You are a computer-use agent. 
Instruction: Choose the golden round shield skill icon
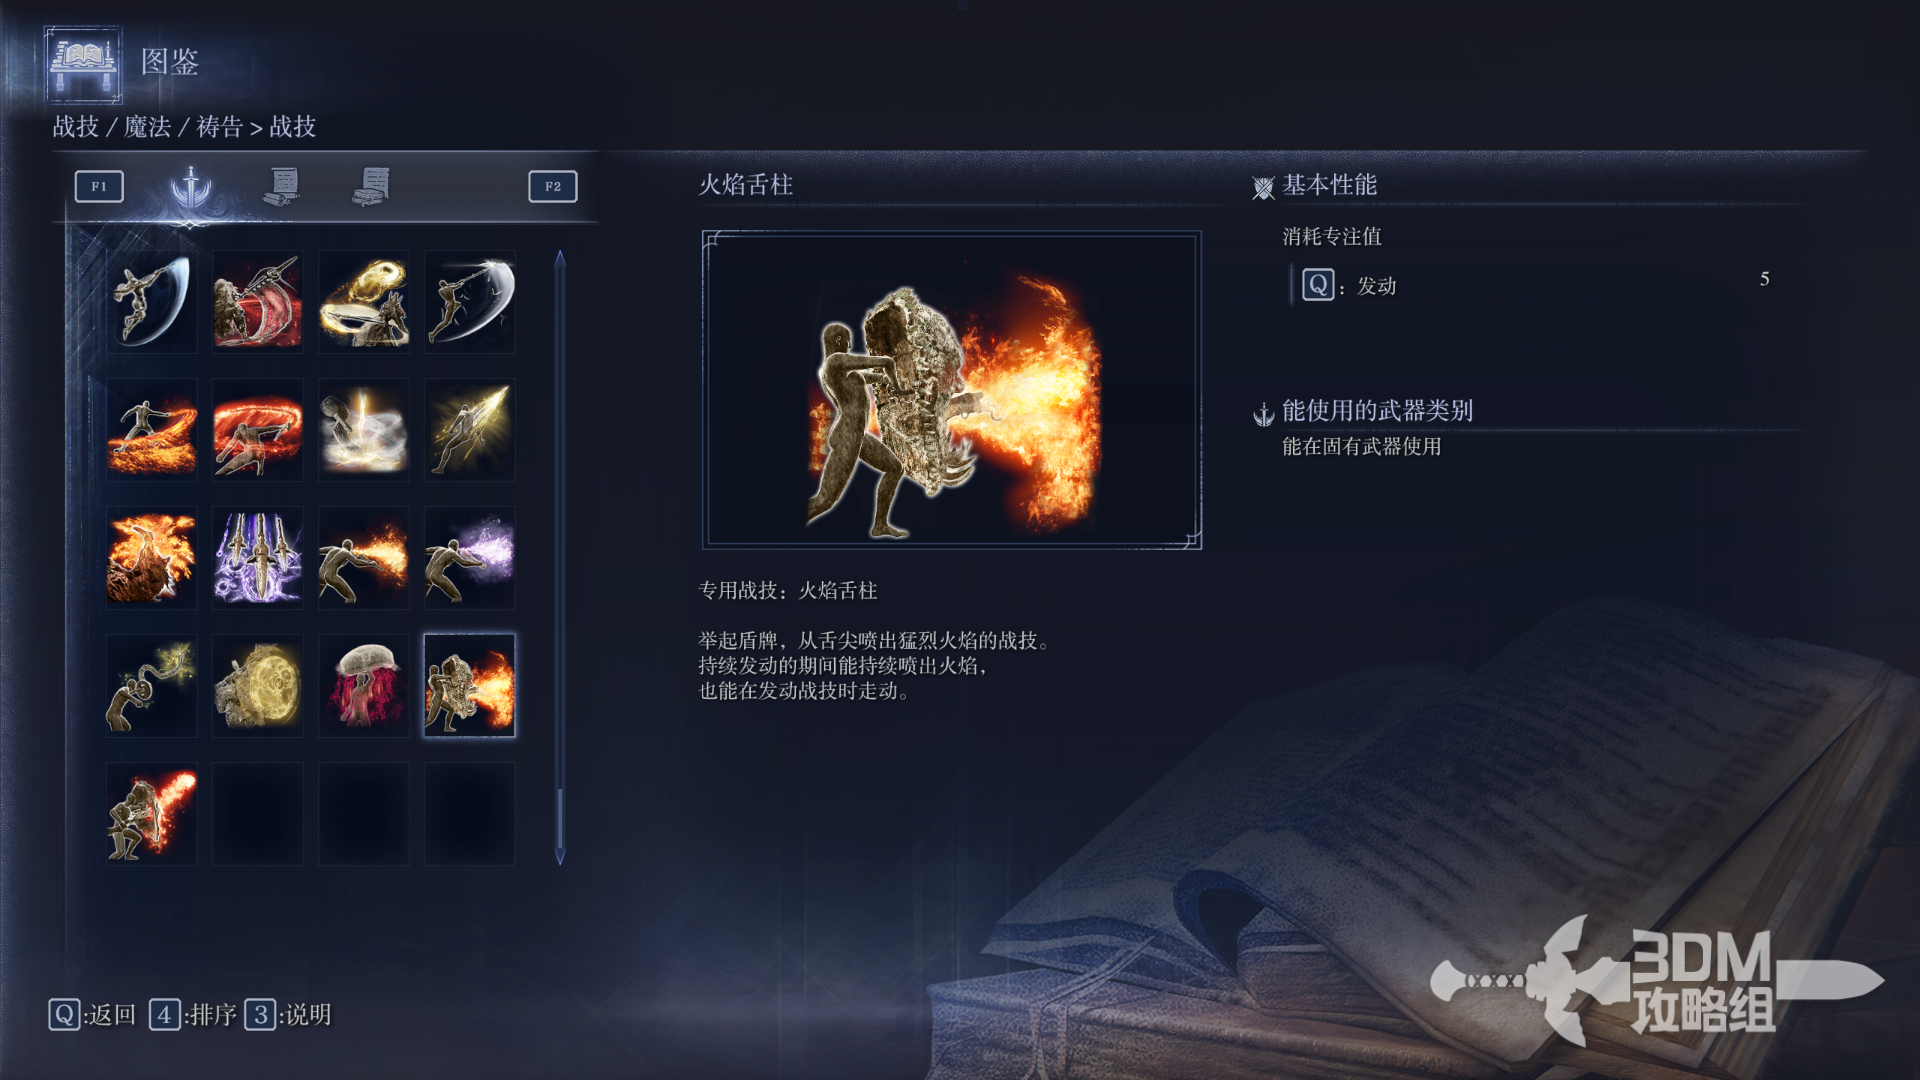pyautogui.click(x=258, y=685)
